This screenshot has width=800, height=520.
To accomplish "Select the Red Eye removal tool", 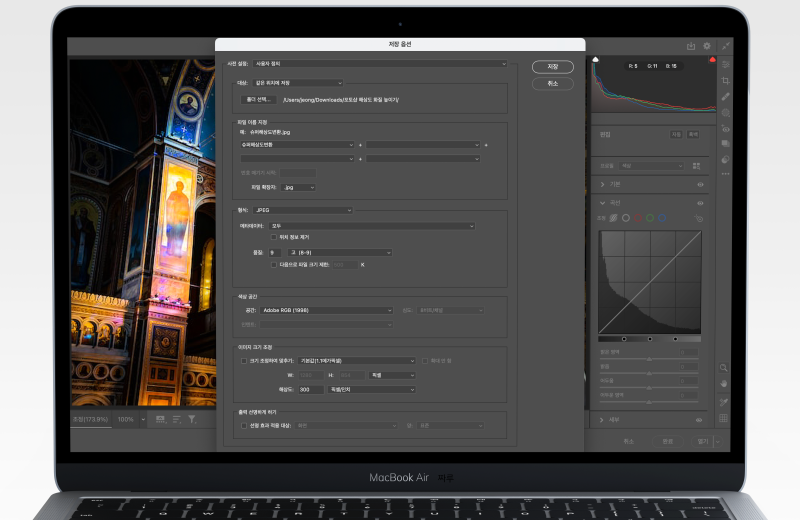I will tap(726, 129).
